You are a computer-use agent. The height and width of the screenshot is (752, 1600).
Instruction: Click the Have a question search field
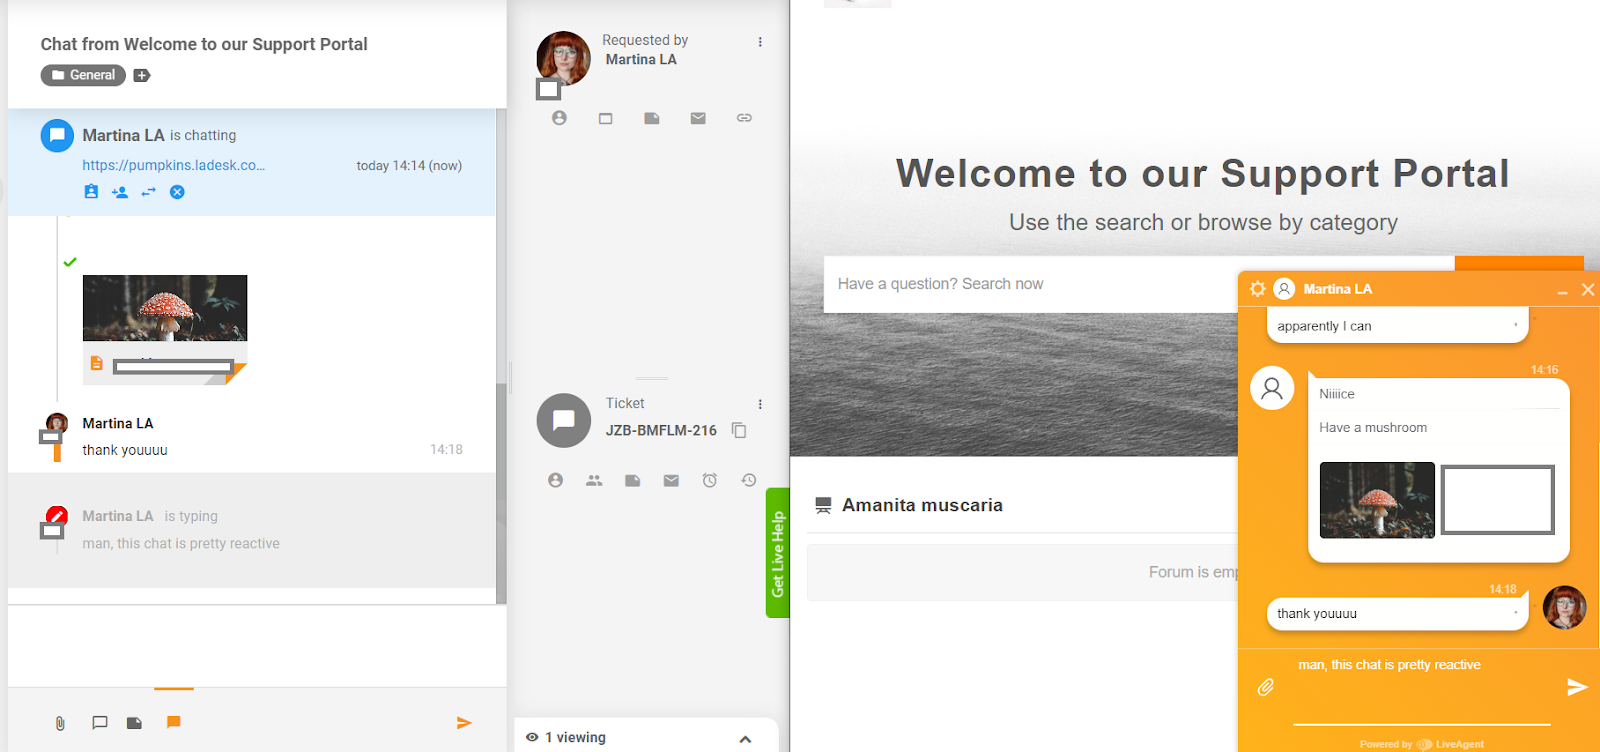tap(1030, 284)
